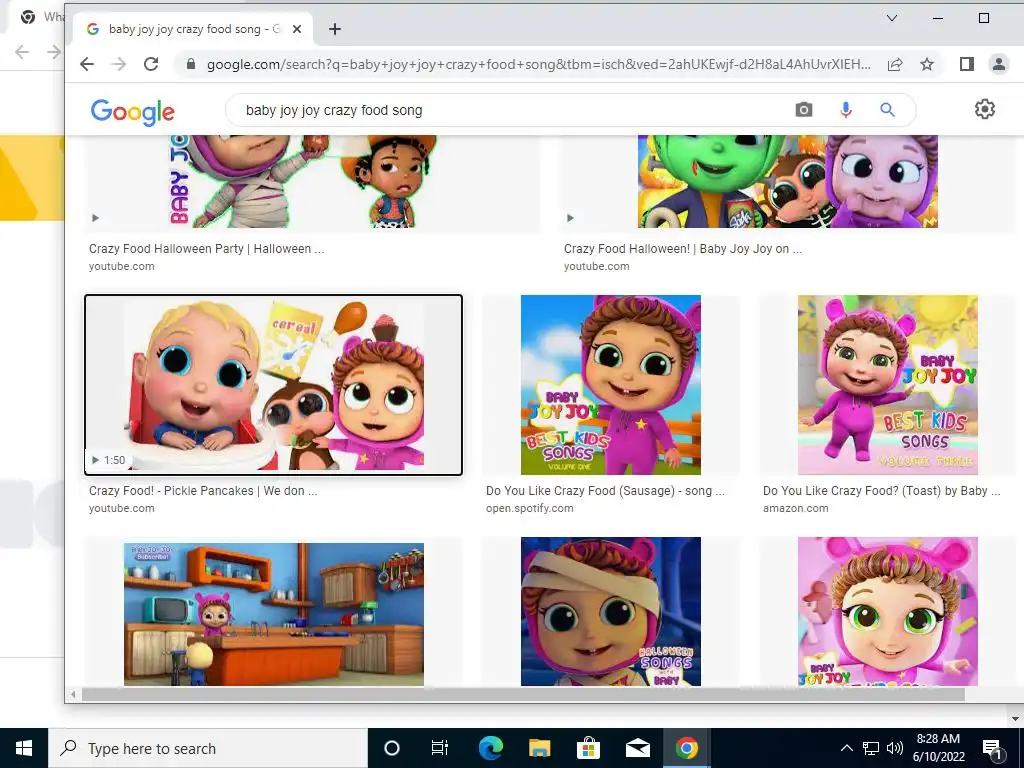
Task: Click 'Do You Like Crazy Food (Sausage)' title
Action: click(605, 491)
